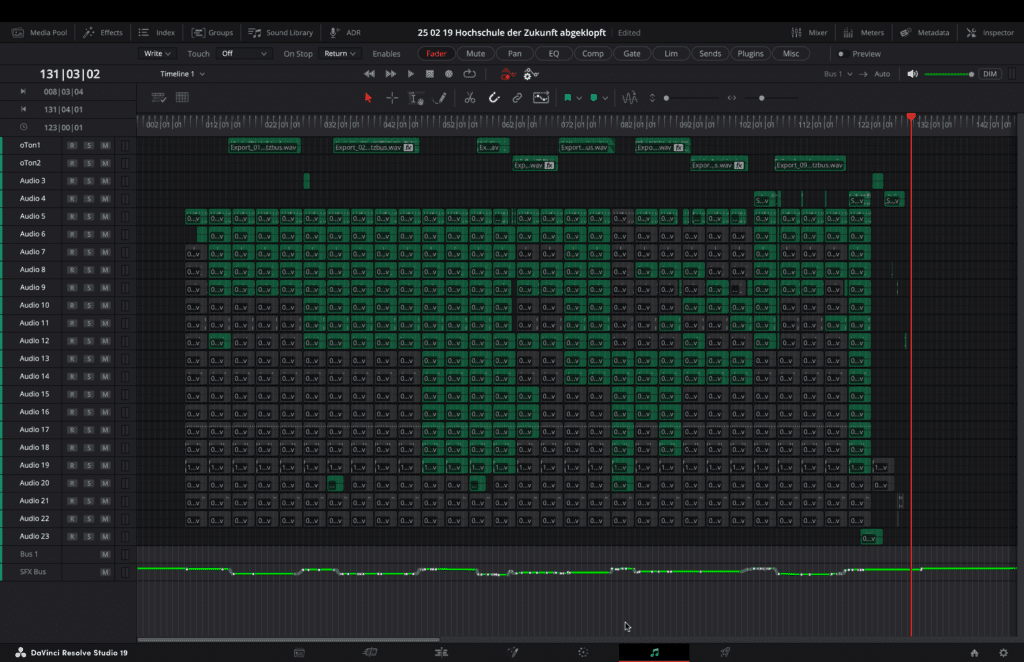
Task: Toggle the snapping magnet icon
Action: pyautogui.click(x=494, y=98)
